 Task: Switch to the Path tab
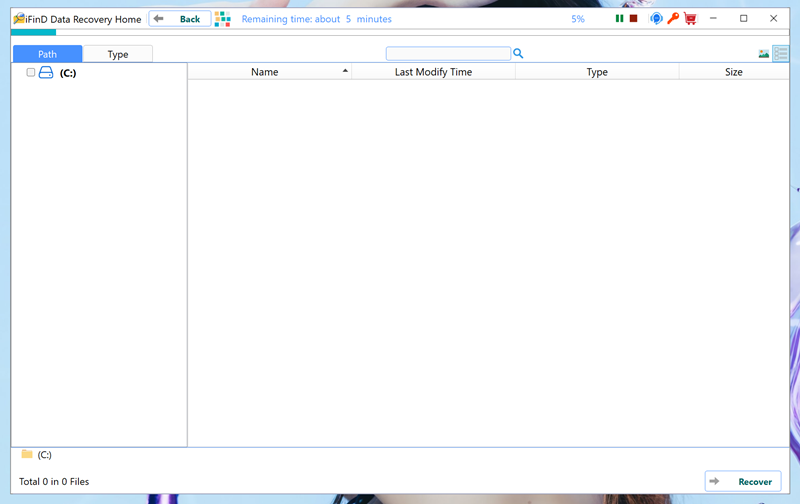point(47,54)
